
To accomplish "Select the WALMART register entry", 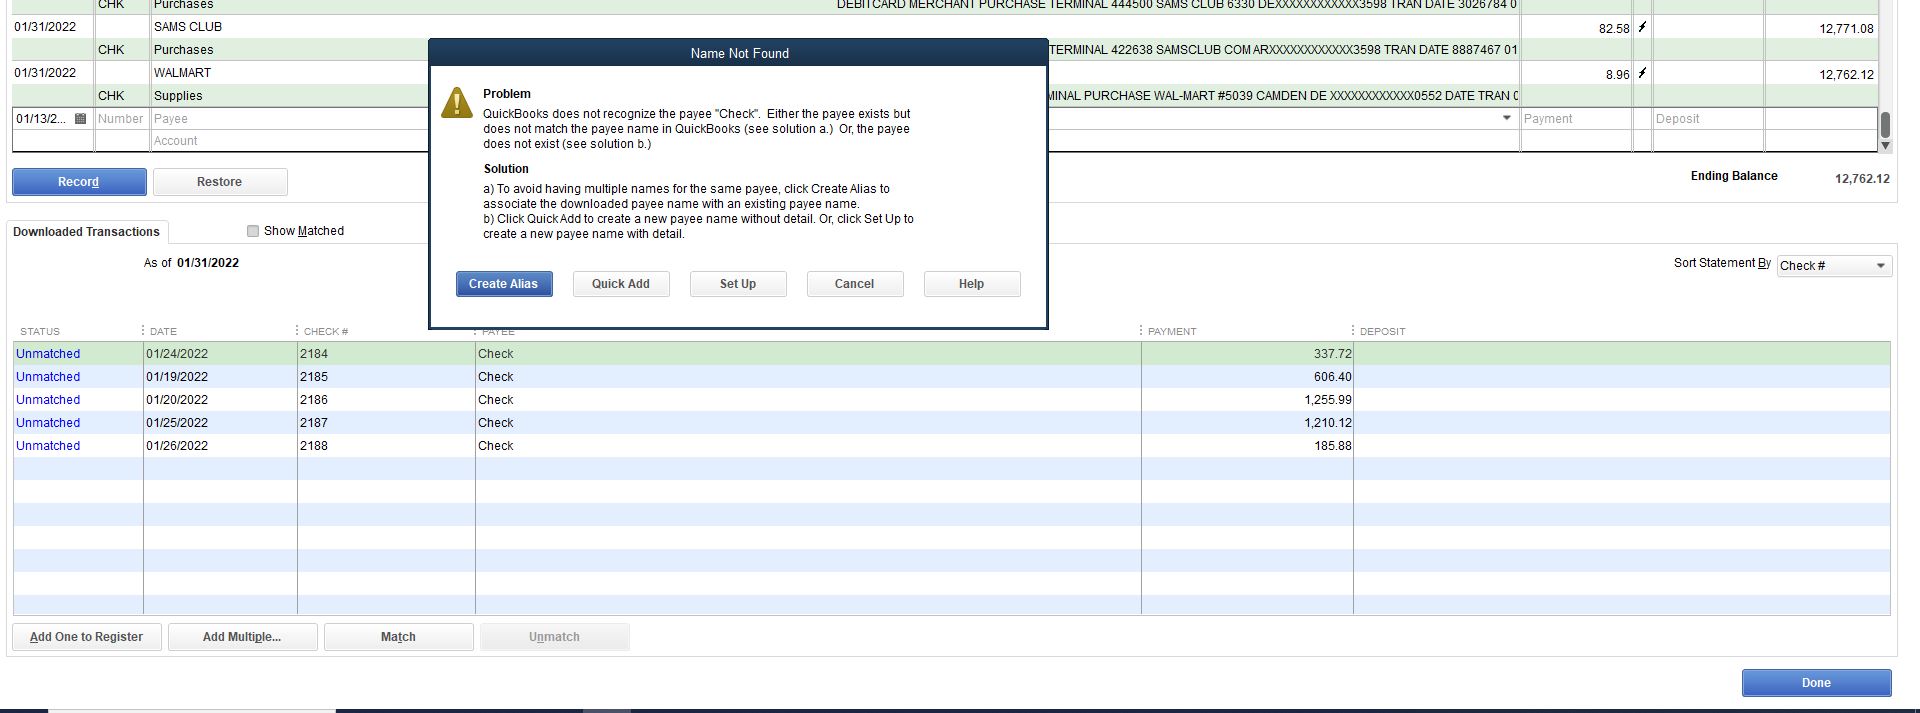I will coord(182,73).
